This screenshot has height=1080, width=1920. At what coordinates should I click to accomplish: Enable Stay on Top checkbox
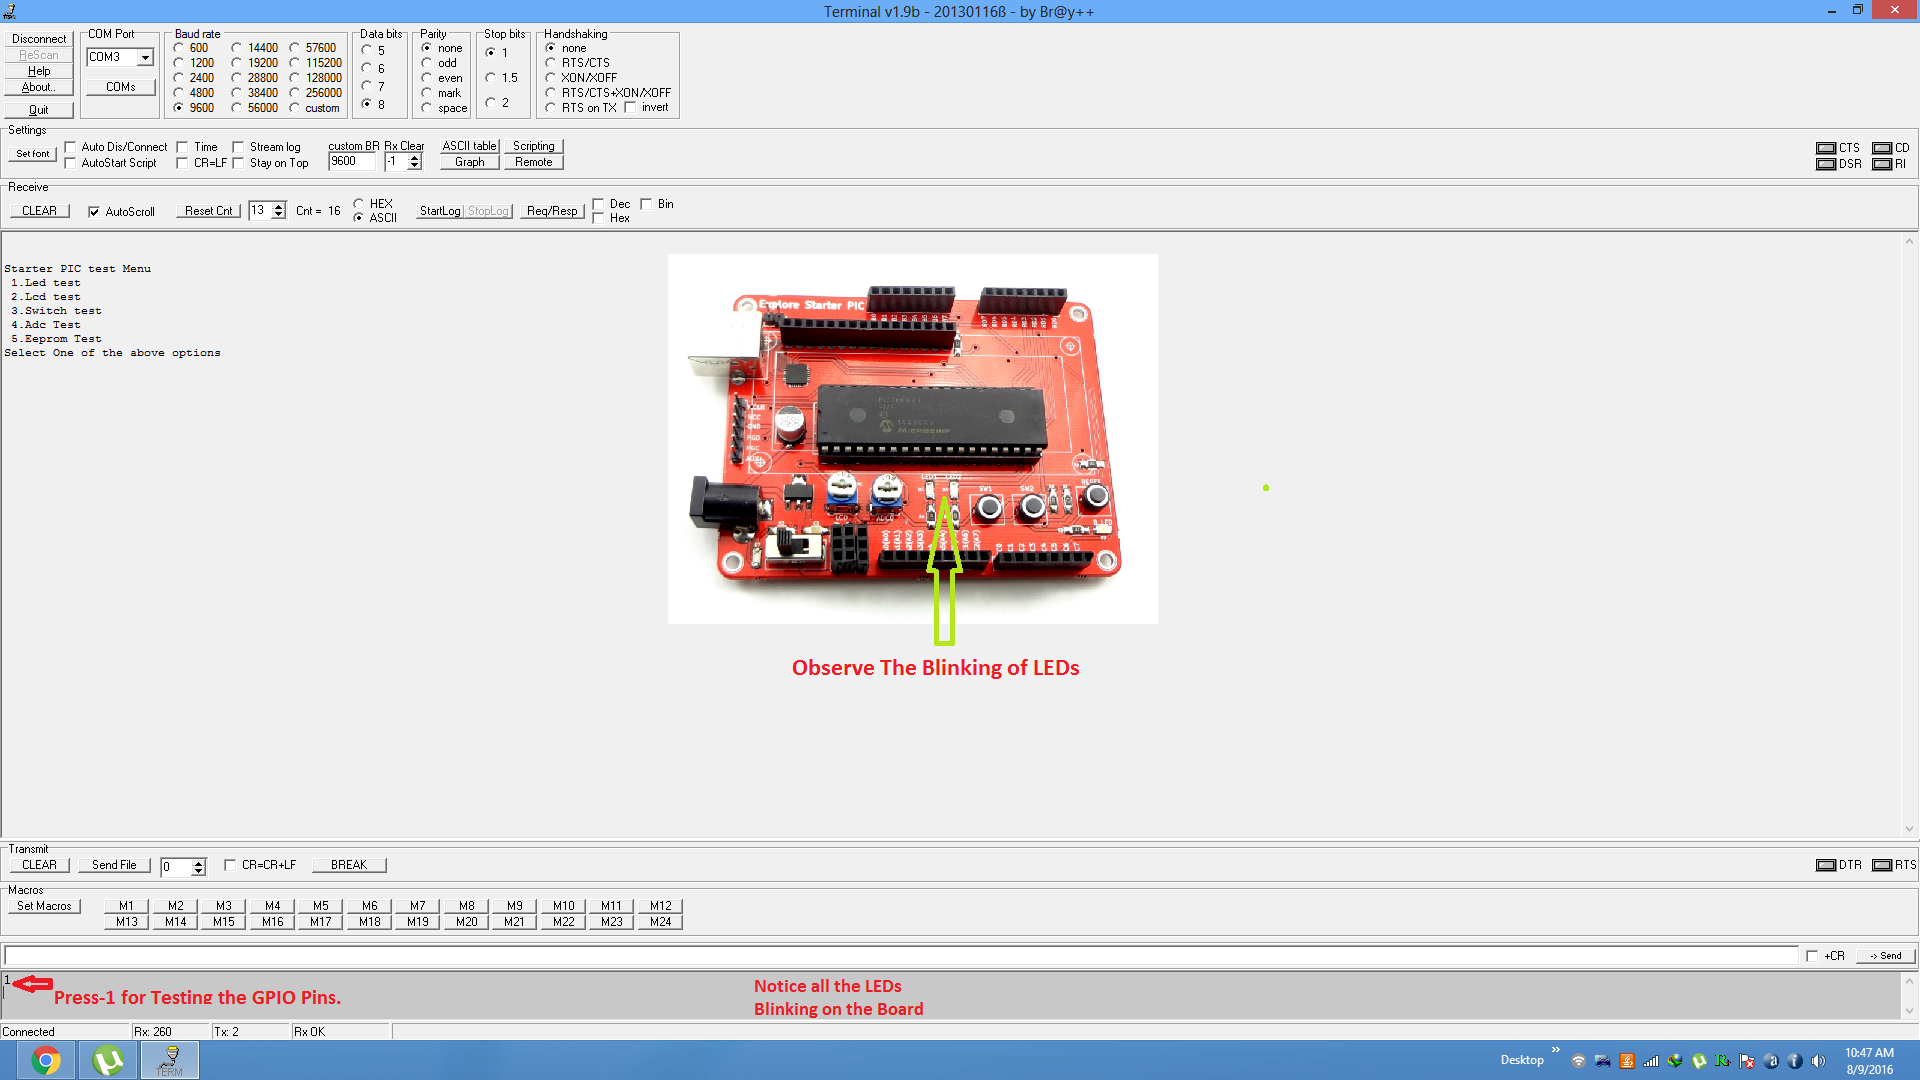pos(239,163)
